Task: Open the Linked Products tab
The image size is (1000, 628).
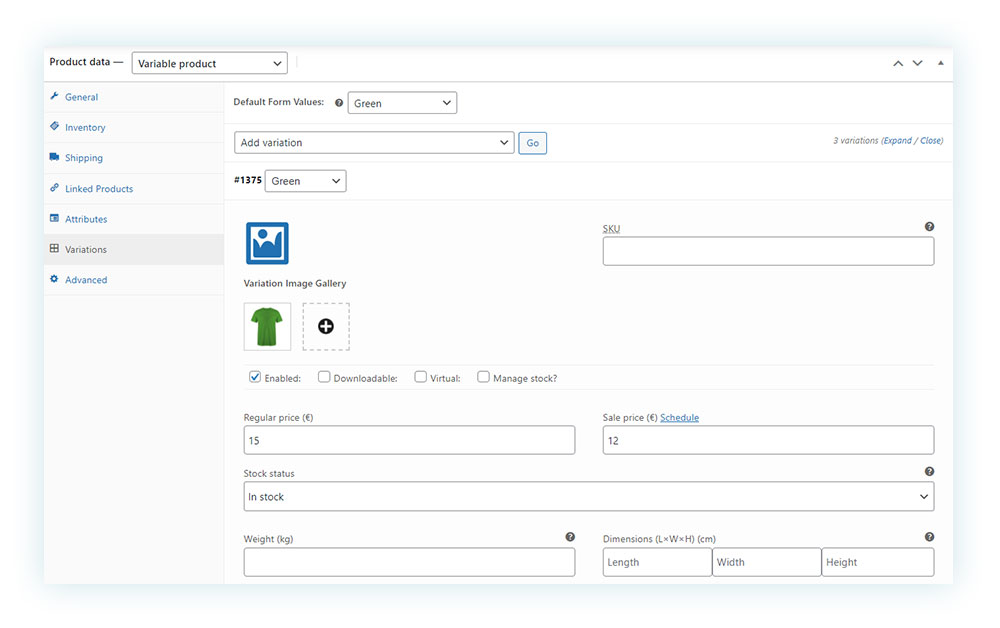Action: (134, 189)
